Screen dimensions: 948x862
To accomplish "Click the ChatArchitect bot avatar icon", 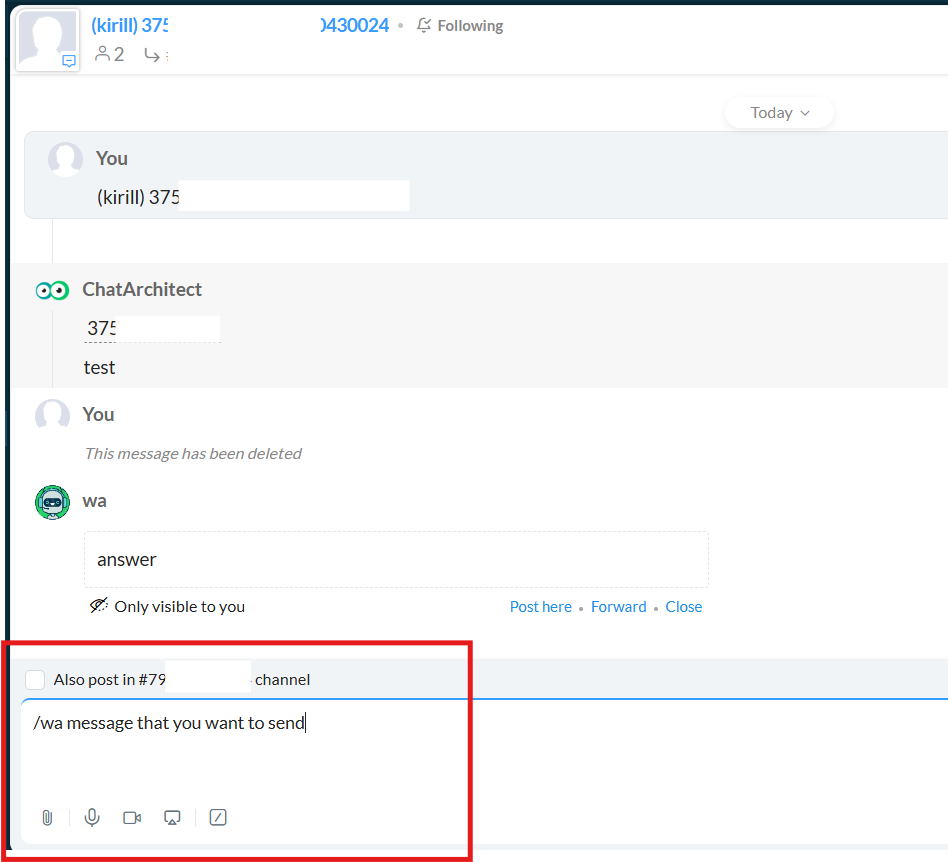I will (52, 290).
